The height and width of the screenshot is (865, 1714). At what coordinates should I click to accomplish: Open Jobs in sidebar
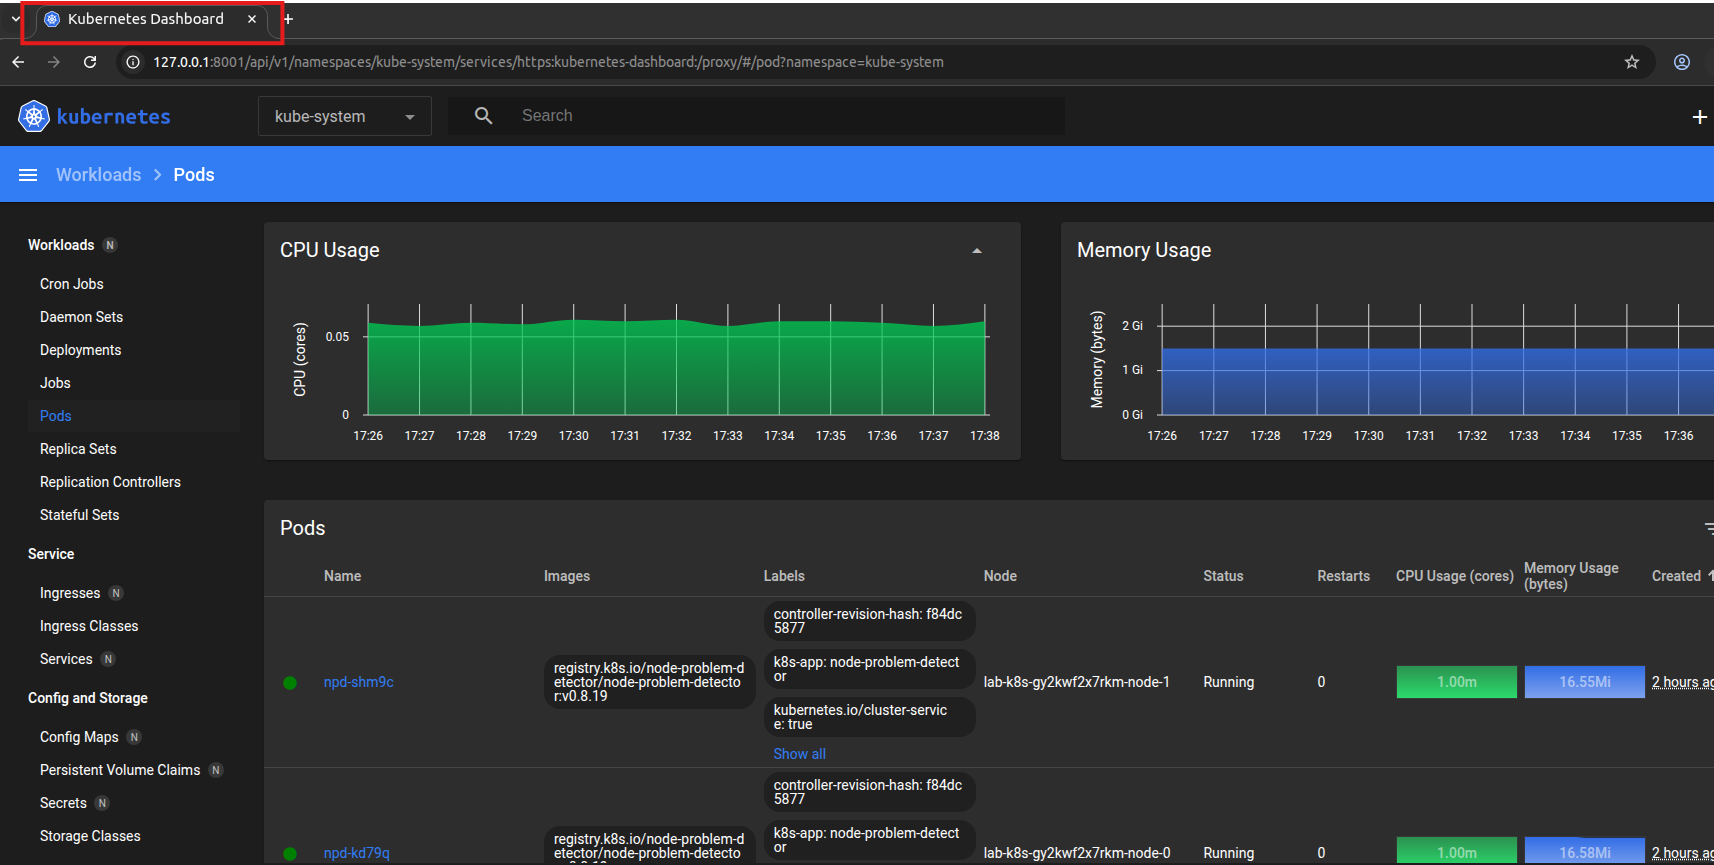click(x=55, y=383)
